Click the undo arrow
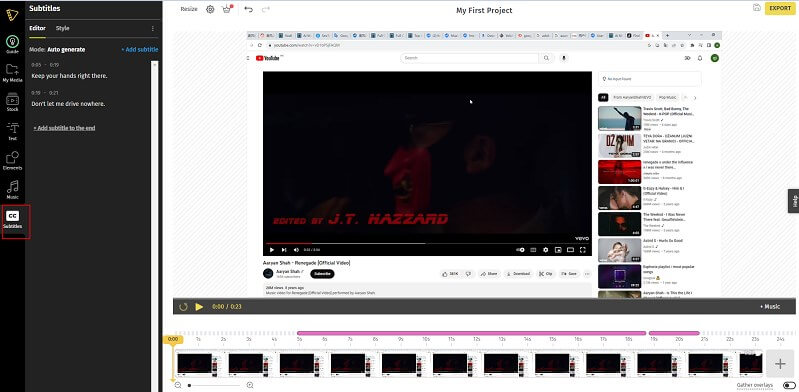Image resolution: width=799 pixels, height=392 pixels. (x=248, y=9)
